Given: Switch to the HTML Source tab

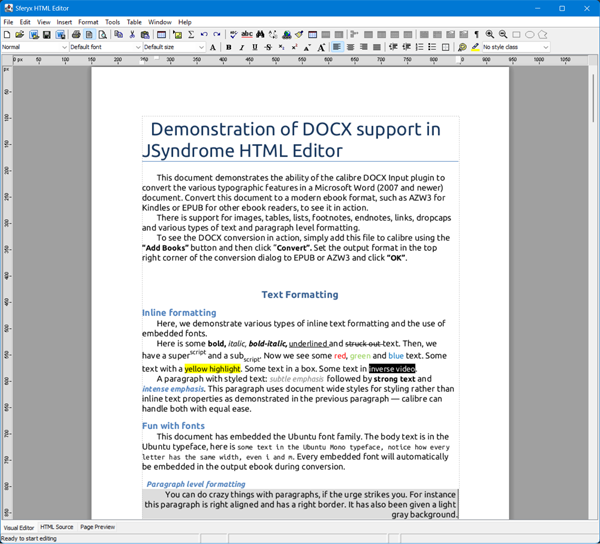Looking at the screenshot, I should tap(57, 527).
